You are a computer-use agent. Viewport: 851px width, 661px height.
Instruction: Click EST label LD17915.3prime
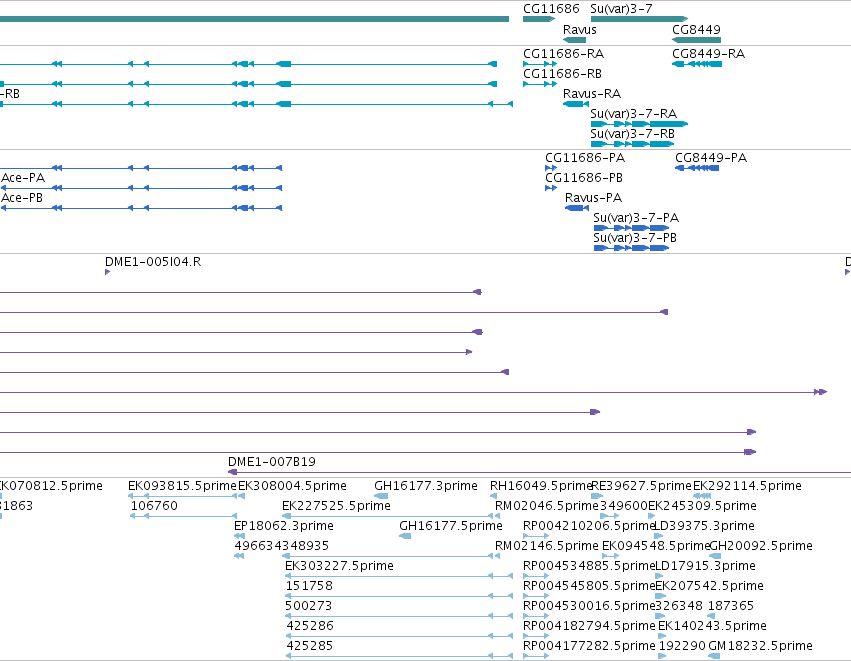(705, 566)
